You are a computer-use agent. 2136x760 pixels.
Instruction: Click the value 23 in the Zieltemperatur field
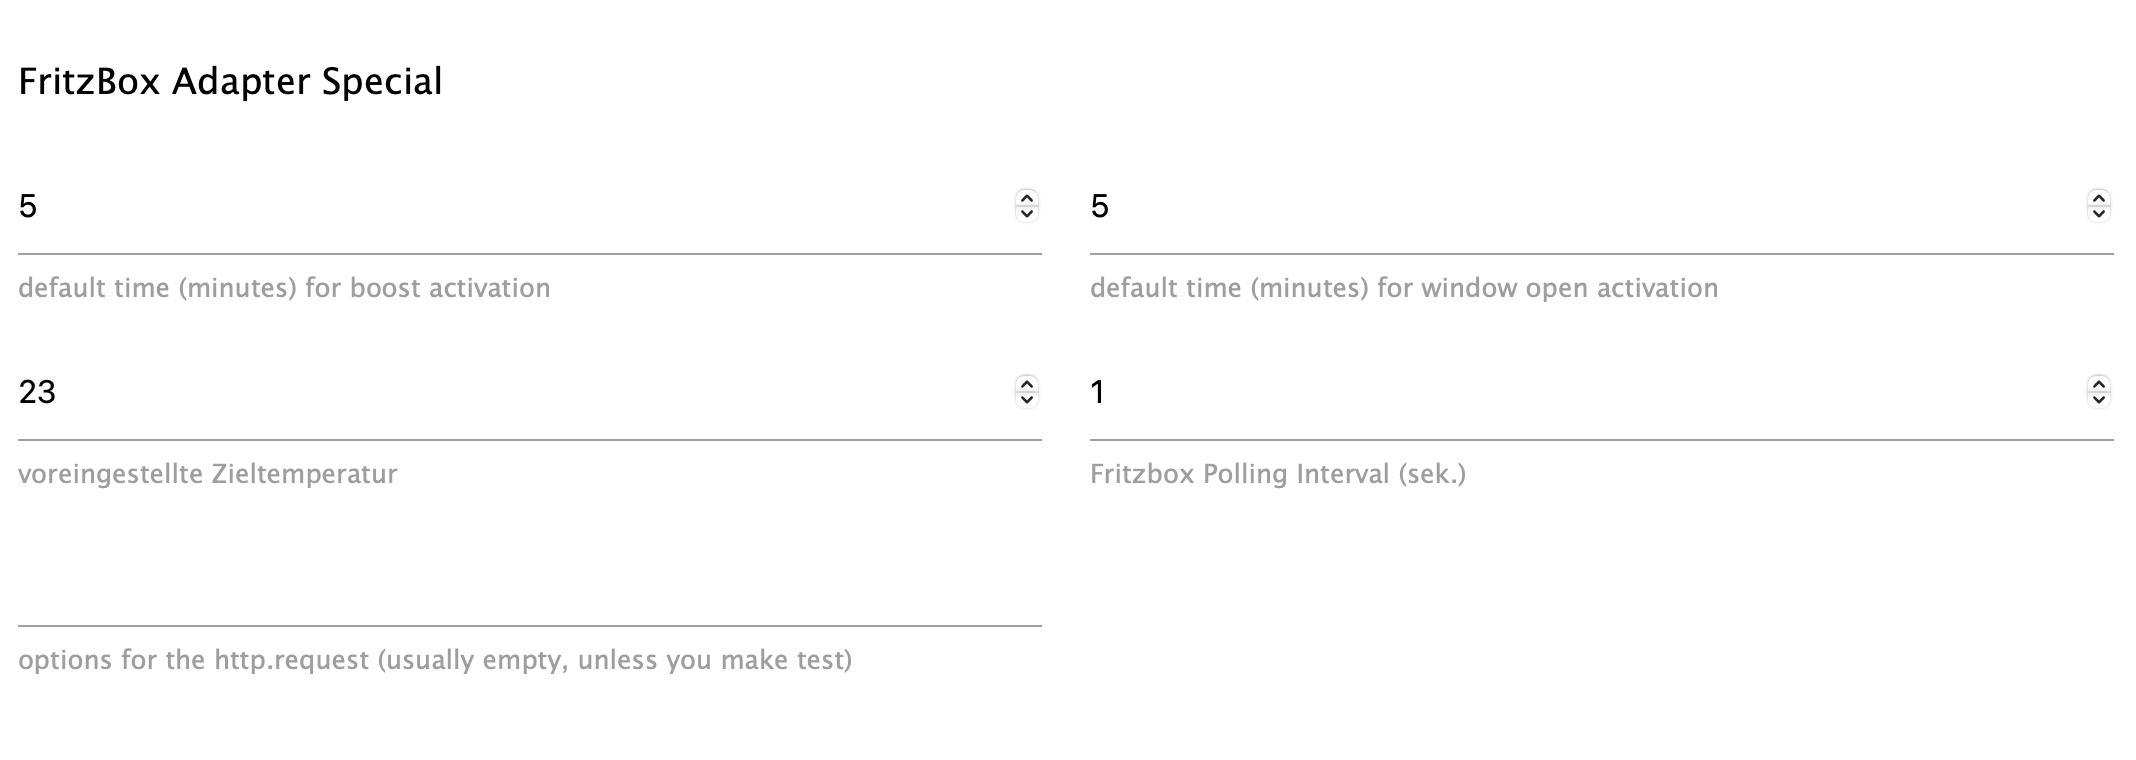click(37, 392)
